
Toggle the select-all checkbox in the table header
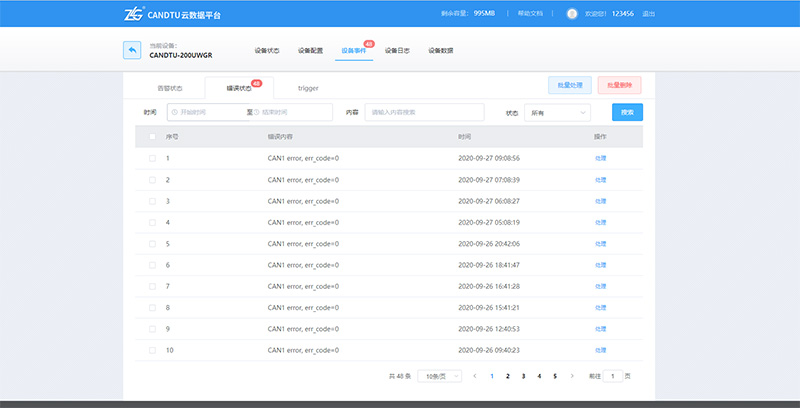pos(152,136)
